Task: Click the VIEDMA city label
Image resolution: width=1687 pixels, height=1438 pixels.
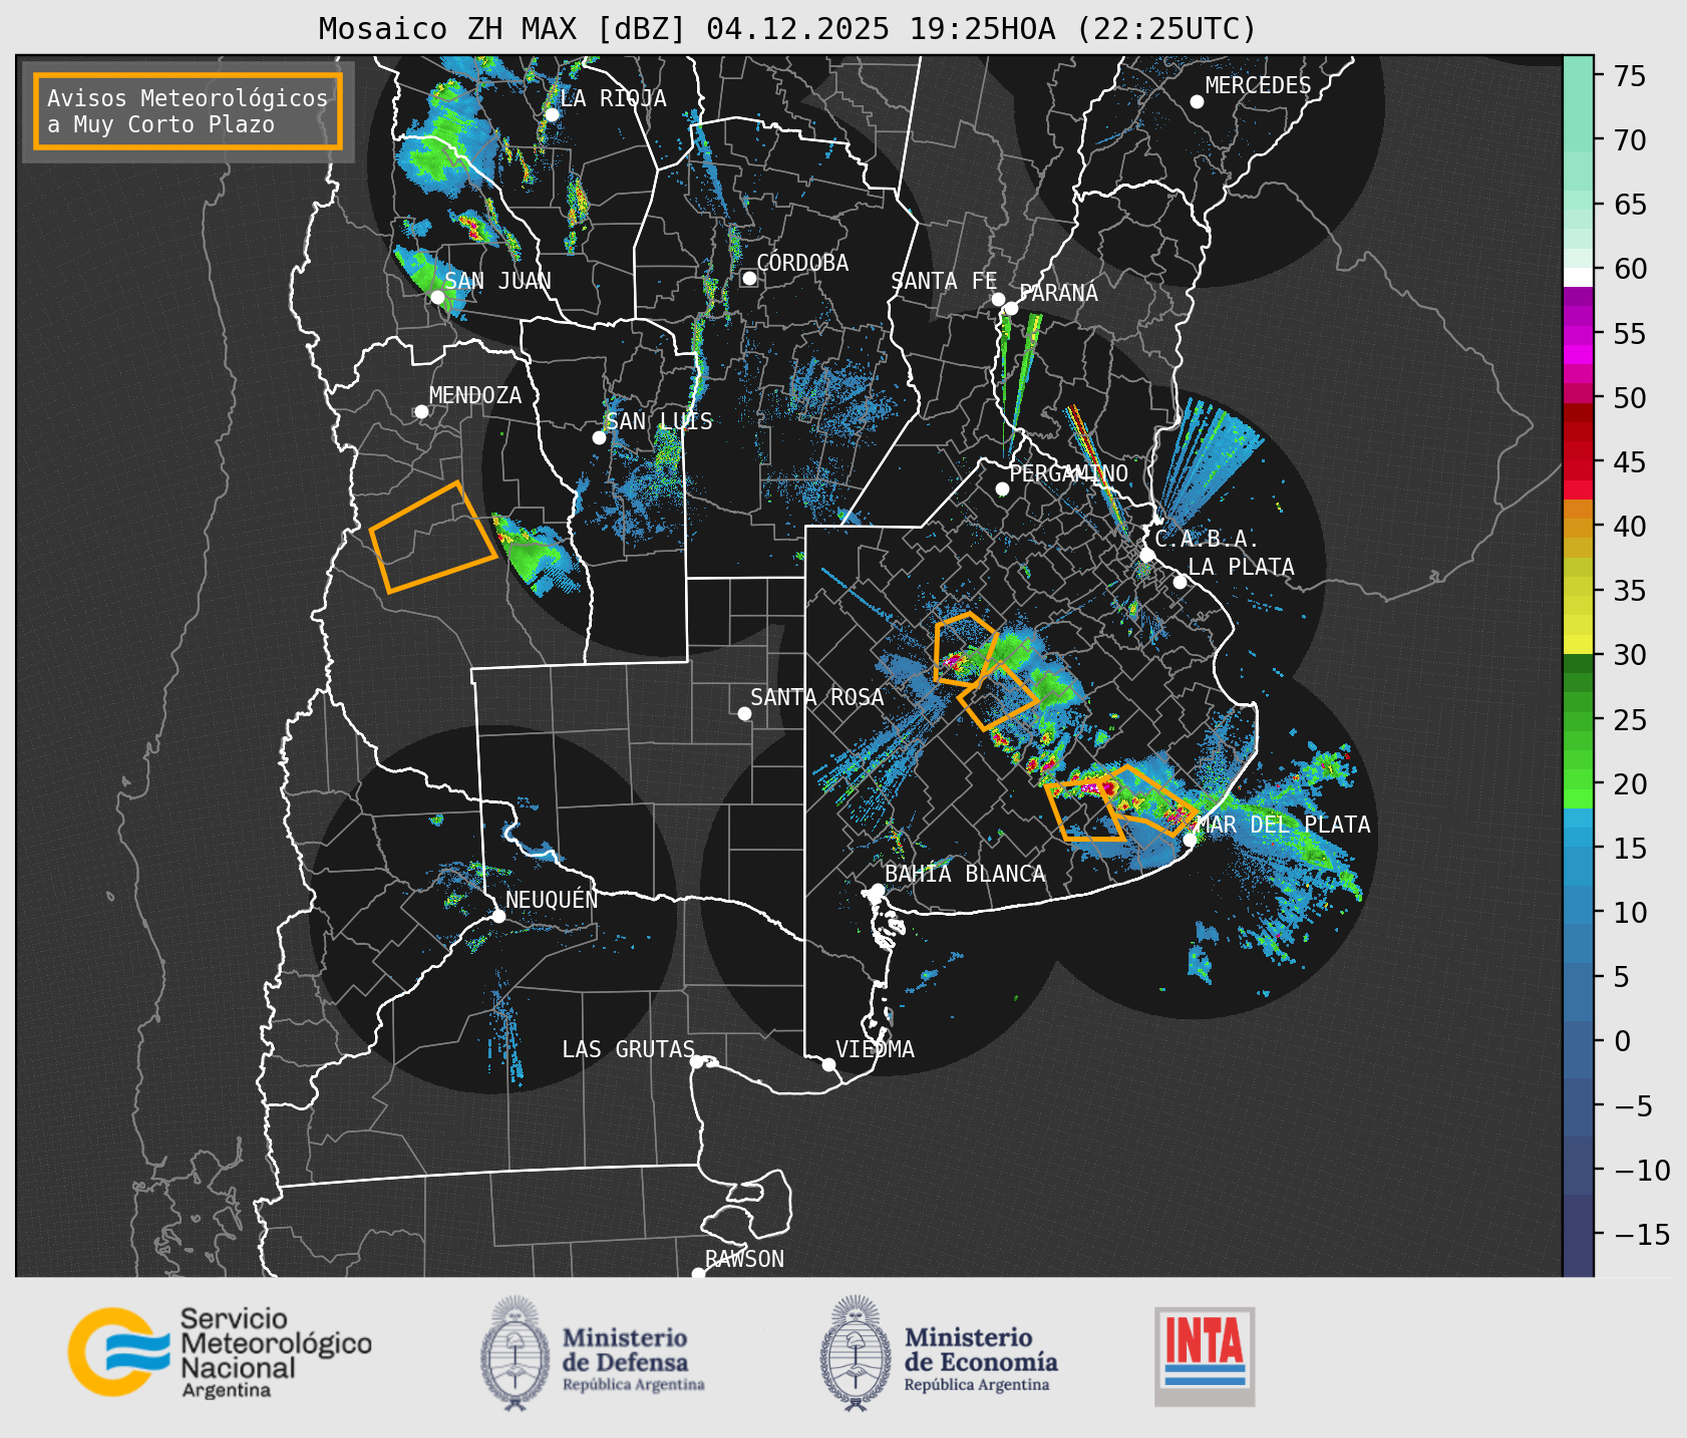Action: pyautogui.click(x=875, y=1049)
